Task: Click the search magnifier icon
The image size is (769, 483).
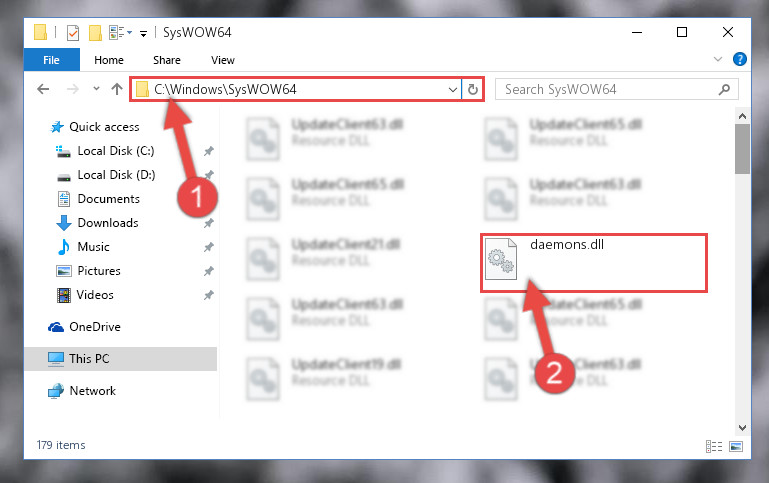Action: click(724, 89)
